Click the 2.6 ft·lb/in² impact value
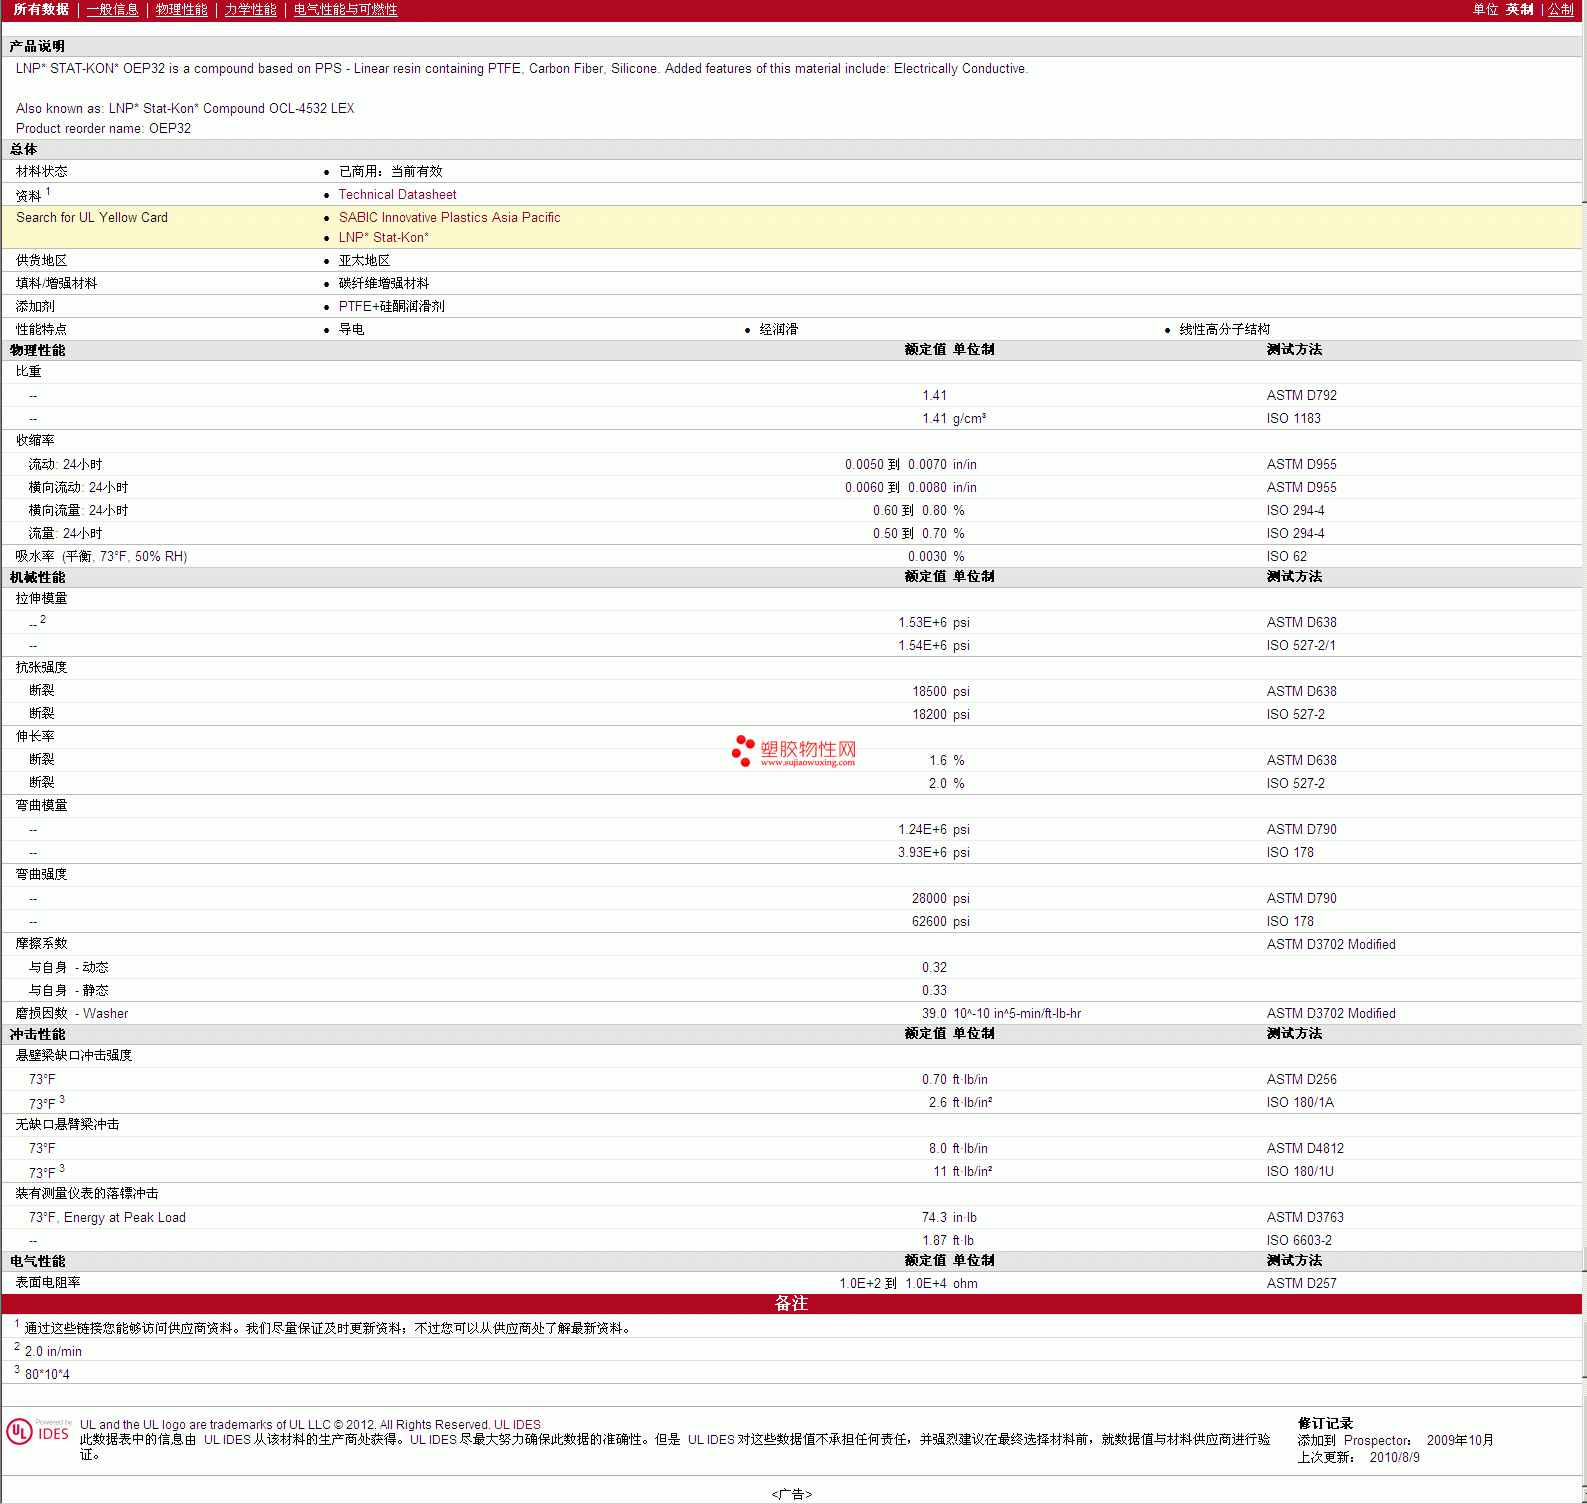 [960, 1103]
